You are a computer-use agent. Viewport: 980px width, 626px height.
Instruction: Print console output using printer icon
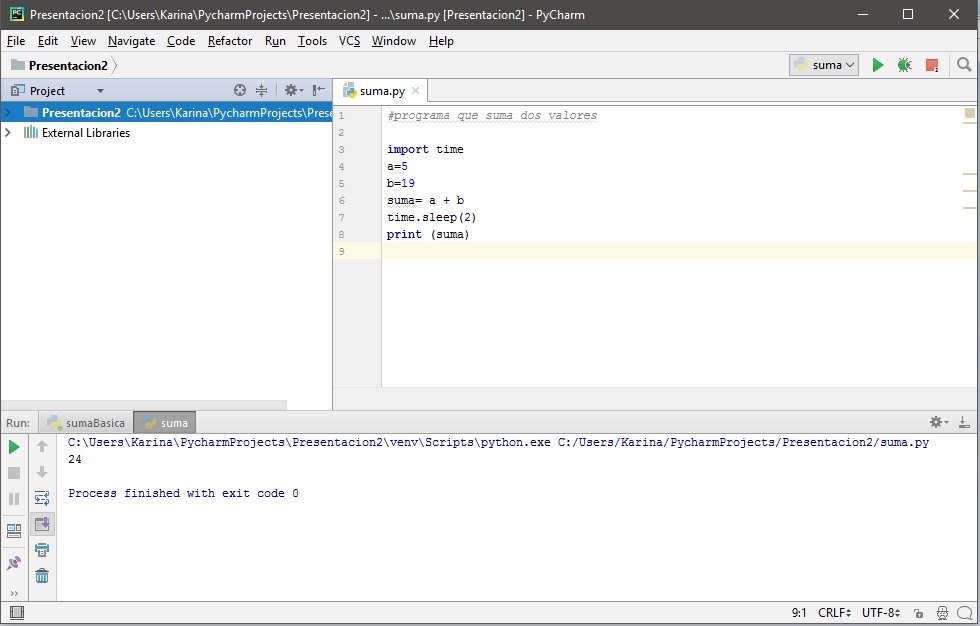(42, 548)
